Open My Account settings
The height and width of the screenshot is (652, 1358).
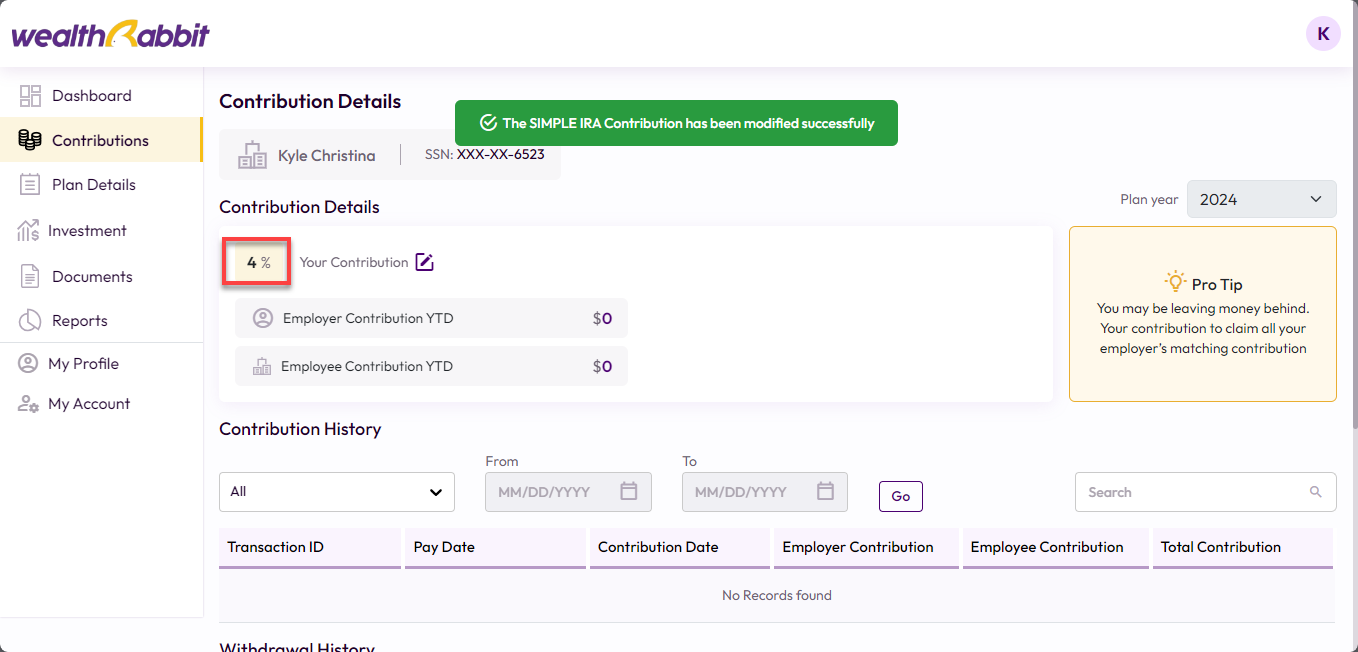pos(88,404)
